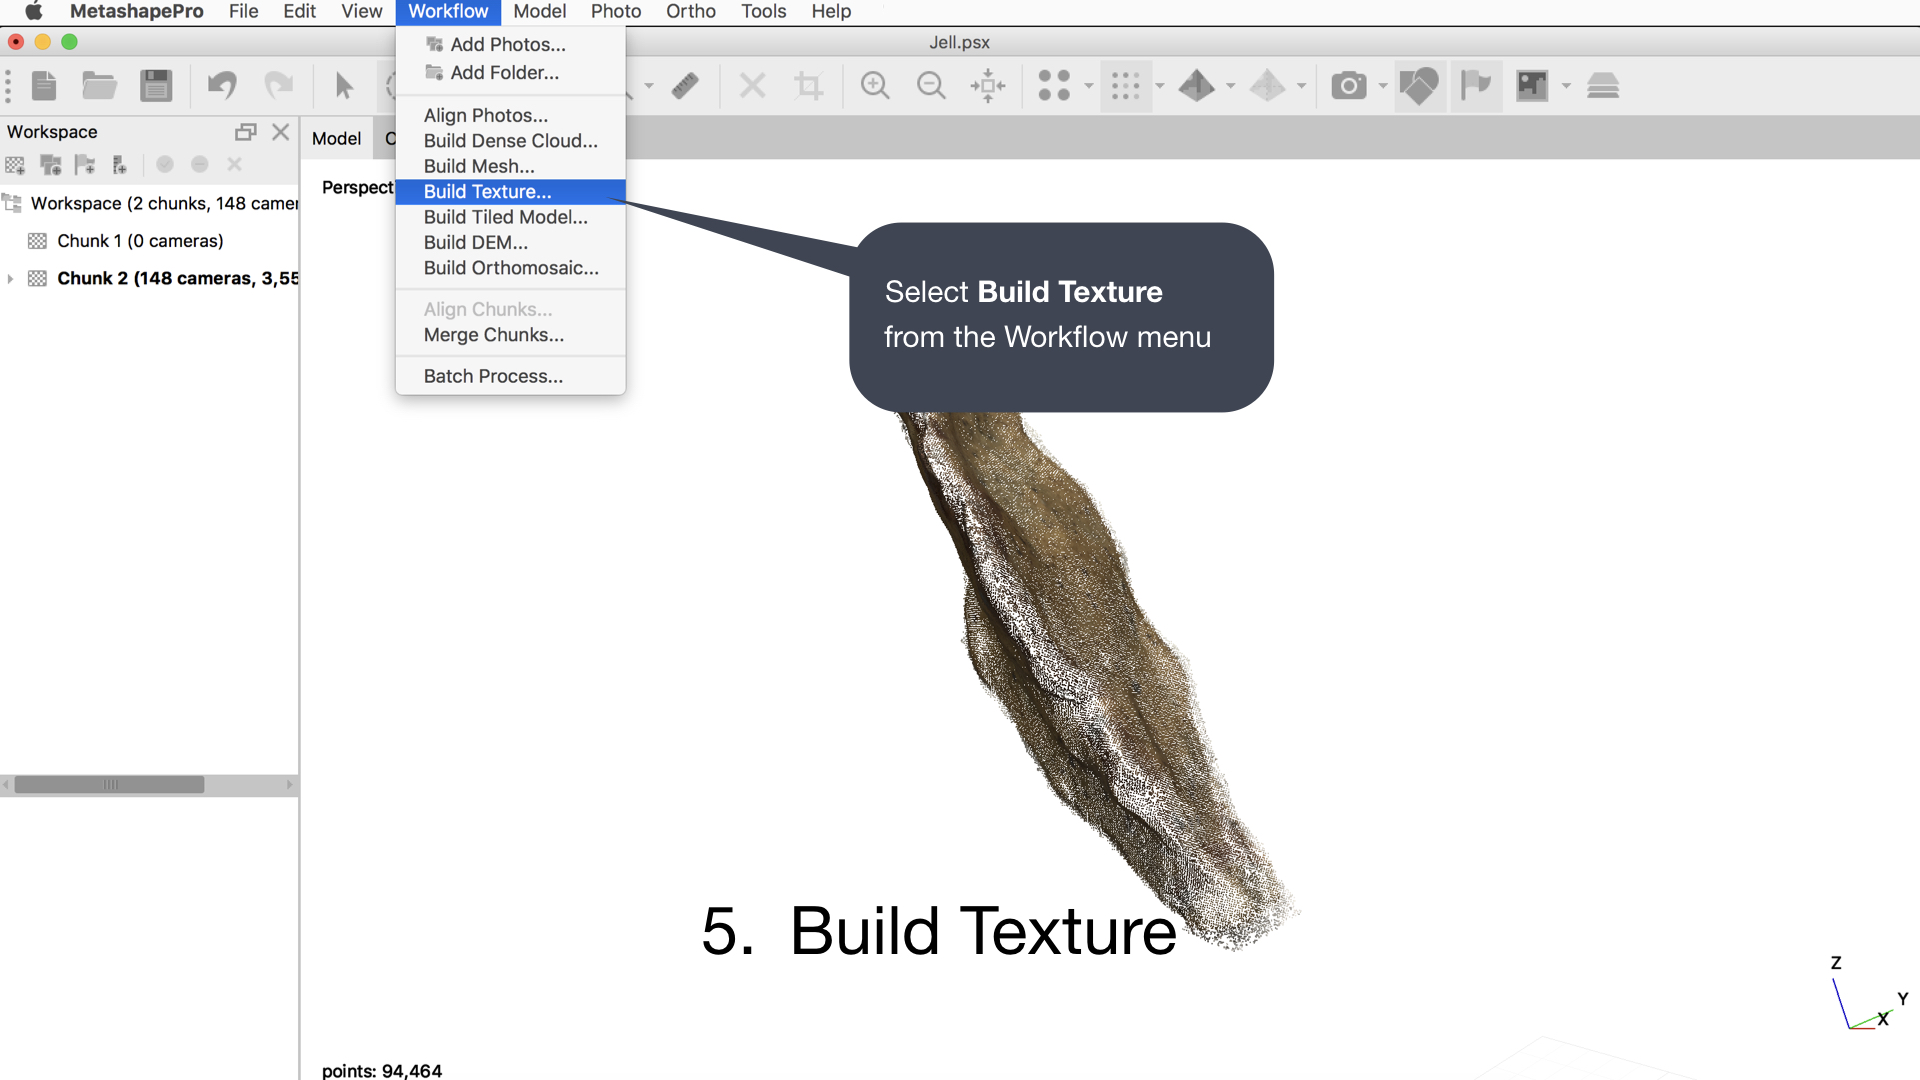Click the Add Chunk workspace icon
The height and width of the screenshot is (1080, 1920).
[15, 165]
